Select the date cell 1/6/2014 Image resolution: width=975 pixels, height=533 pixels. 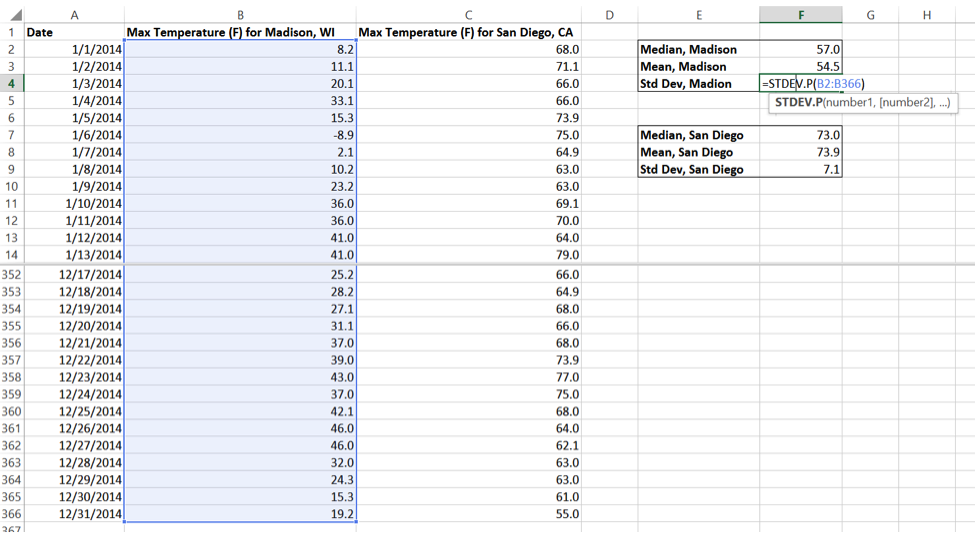click(x=75, y=135)
